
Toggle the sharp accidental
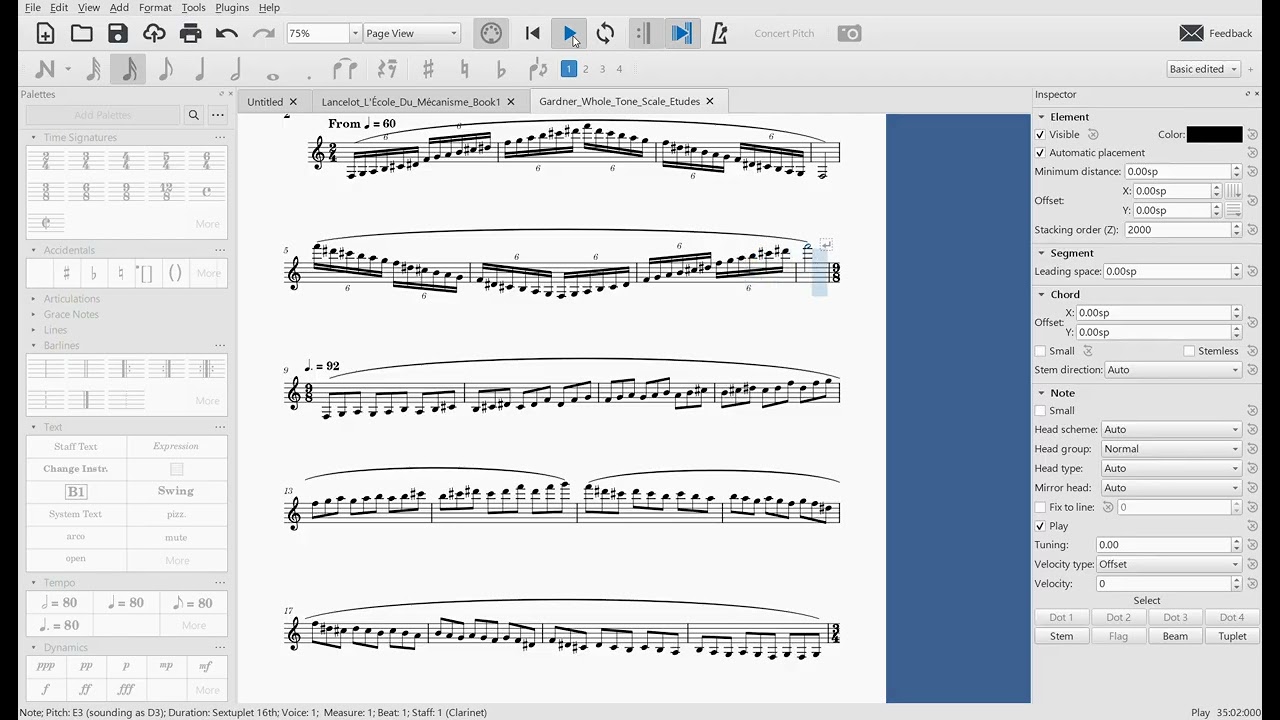click(x=428, y=69)
